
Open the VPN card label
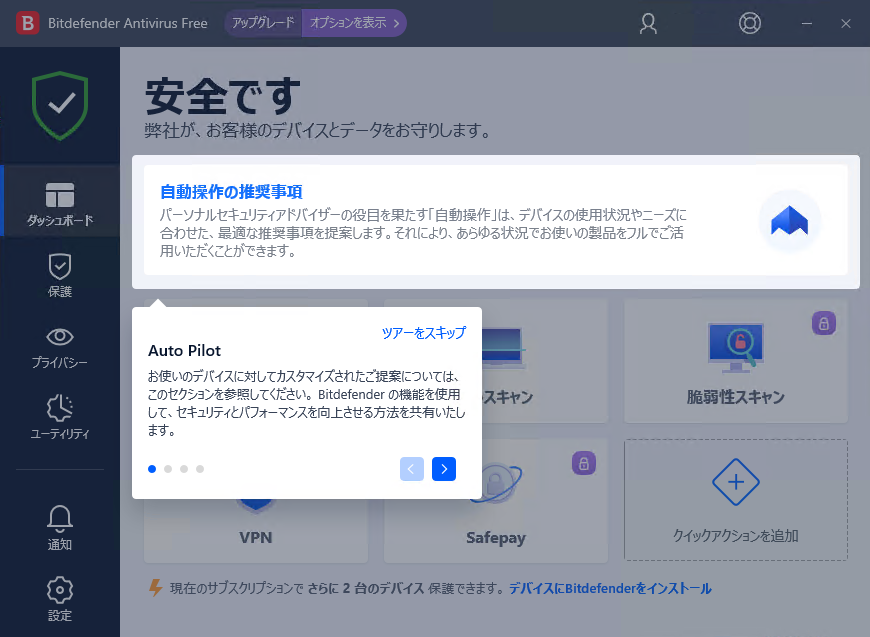[x=256, y=538]
